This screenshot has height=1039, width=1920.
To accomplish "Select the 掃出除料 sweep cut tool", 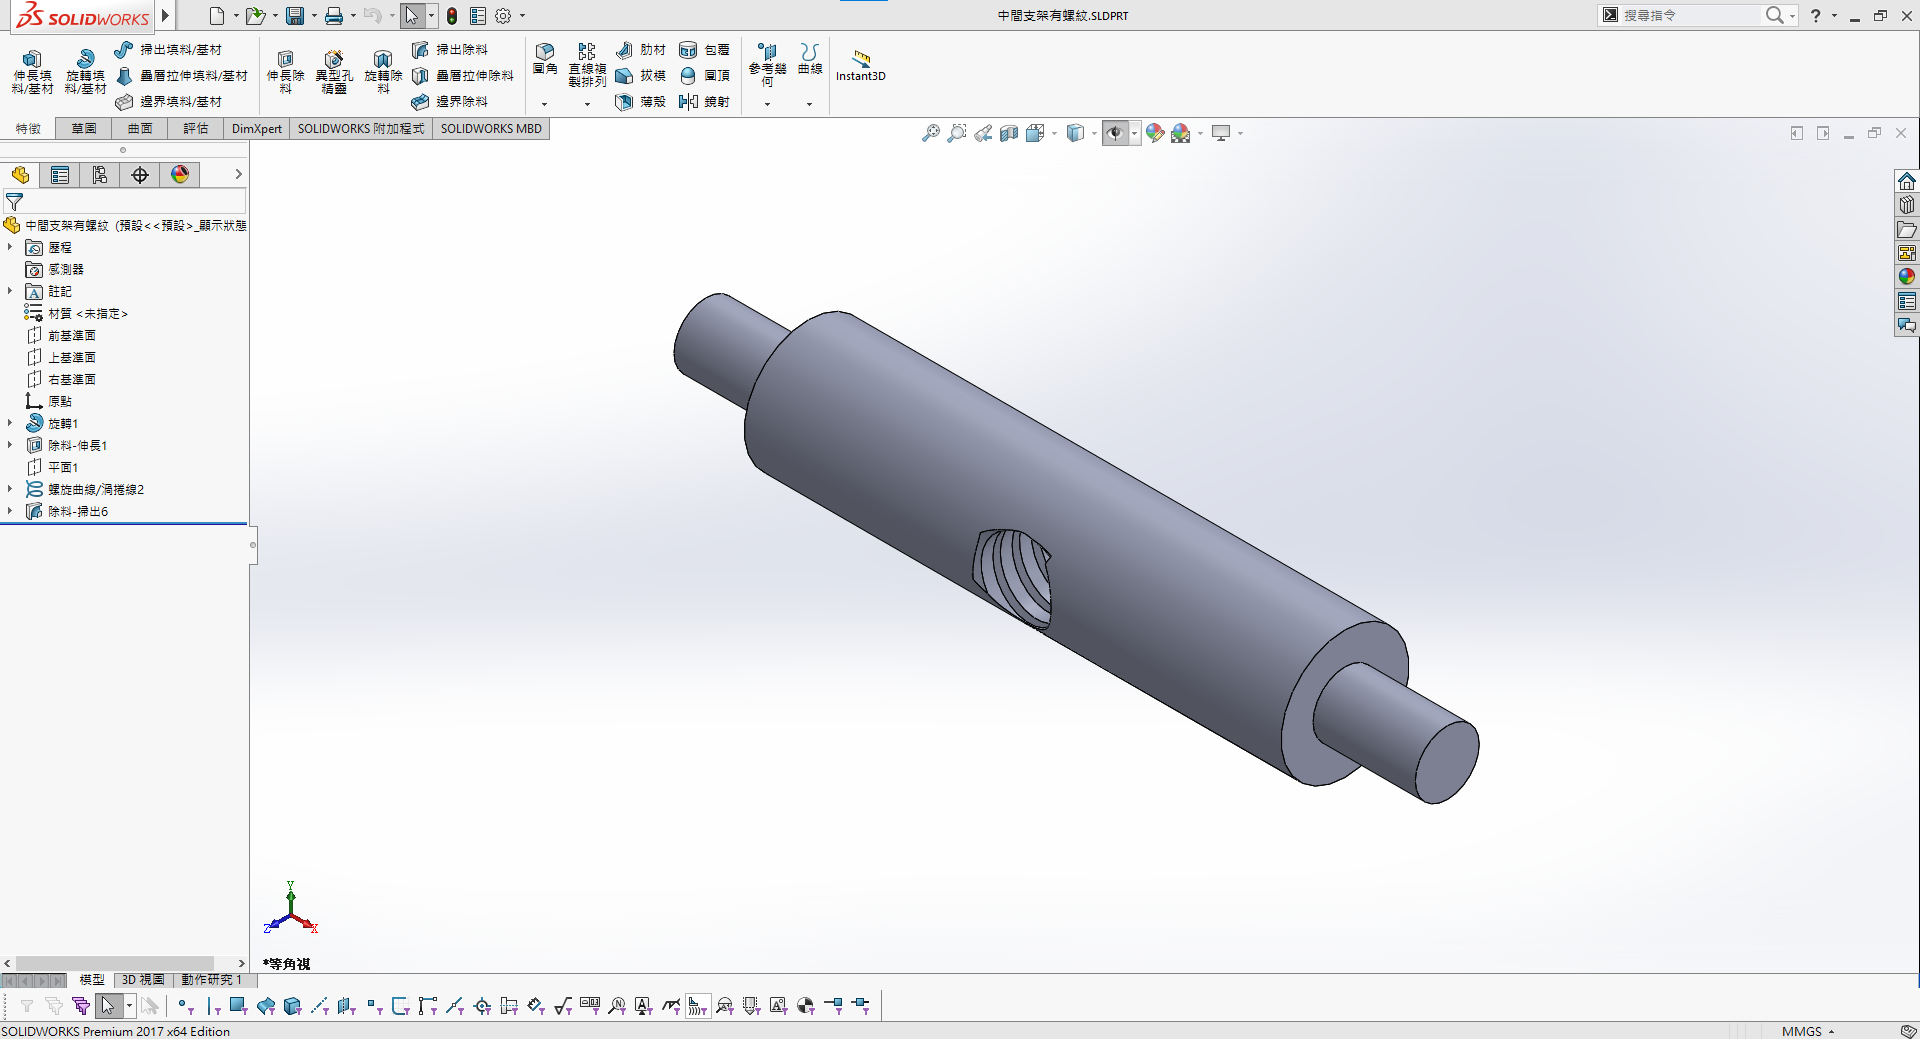I will (450, 49).
